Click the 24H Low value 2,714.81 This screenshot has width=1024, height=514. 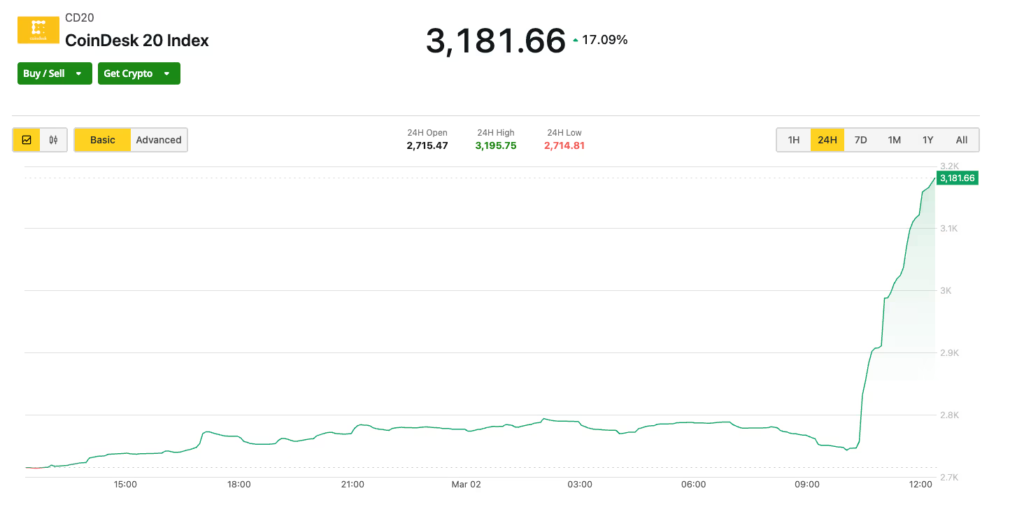(x=564, y=146)
